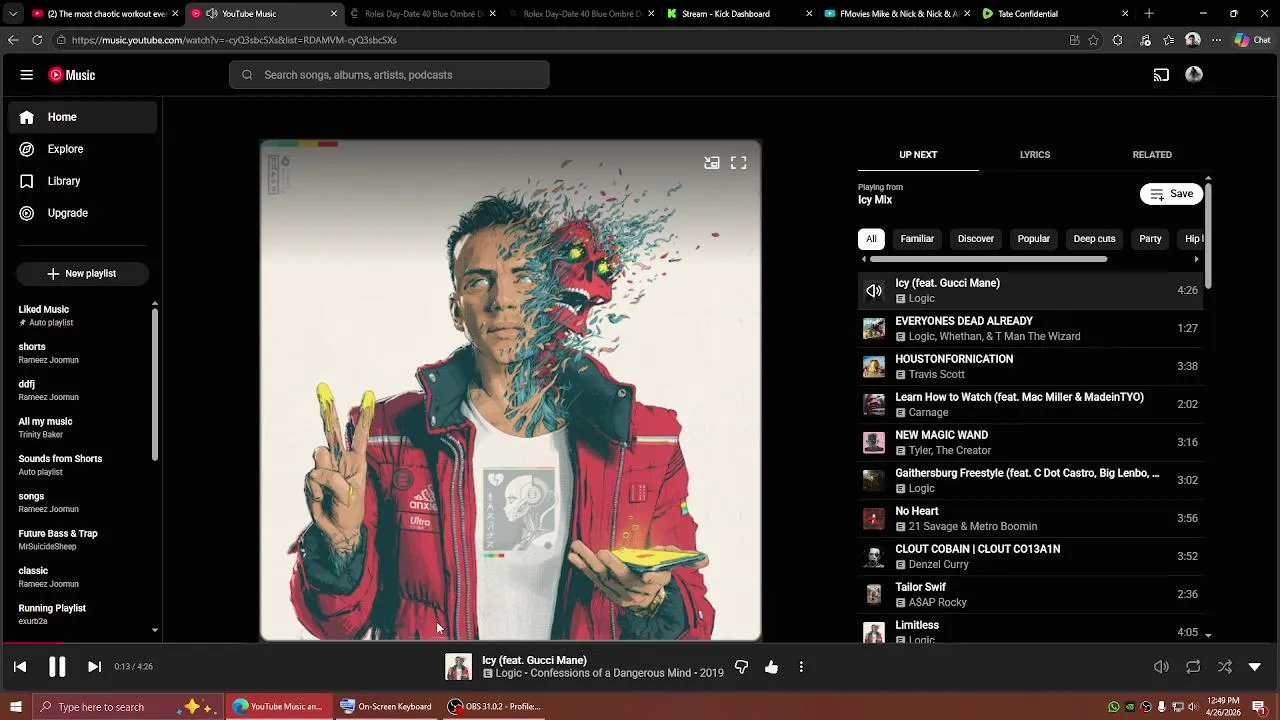Create a New playlist
1280x720 pixels.
coord(82,273)
